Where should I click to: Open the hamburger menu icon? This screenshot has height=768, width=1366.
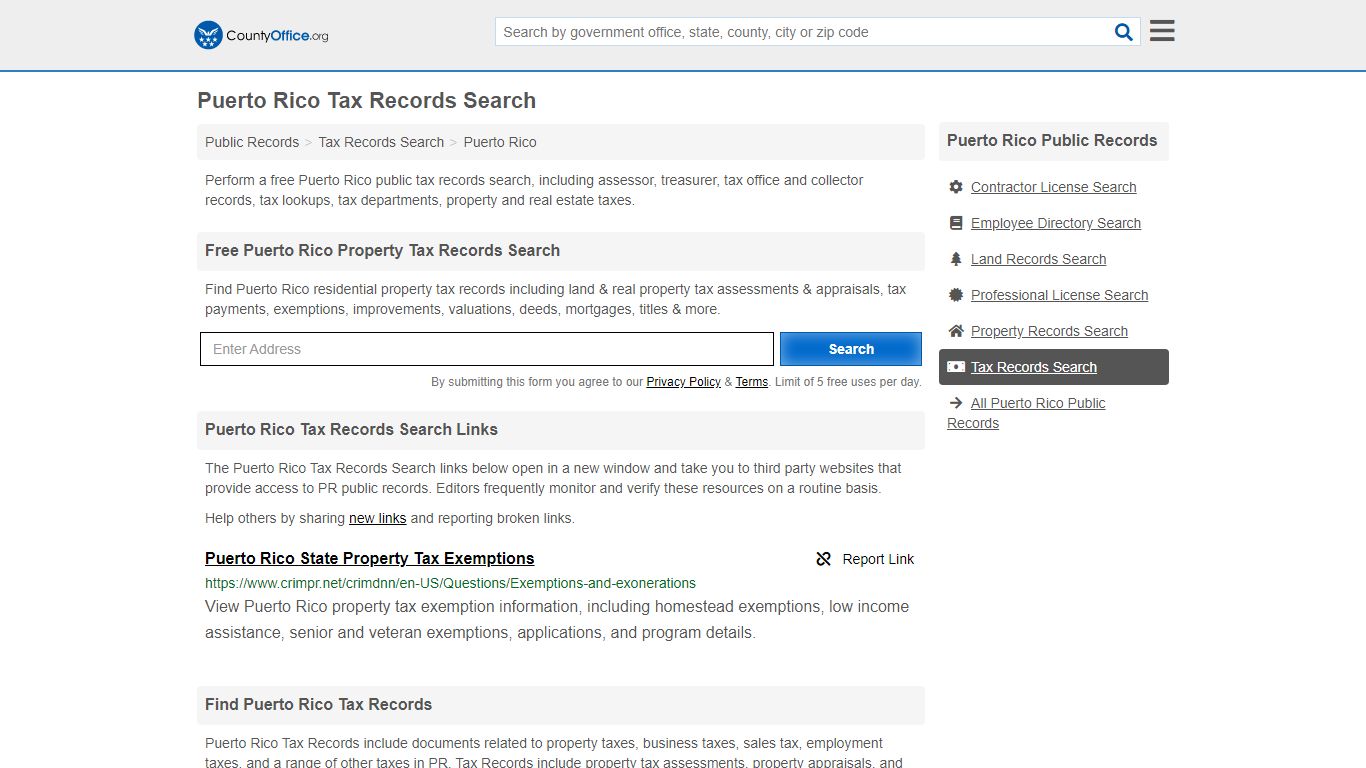(1162, 31)
